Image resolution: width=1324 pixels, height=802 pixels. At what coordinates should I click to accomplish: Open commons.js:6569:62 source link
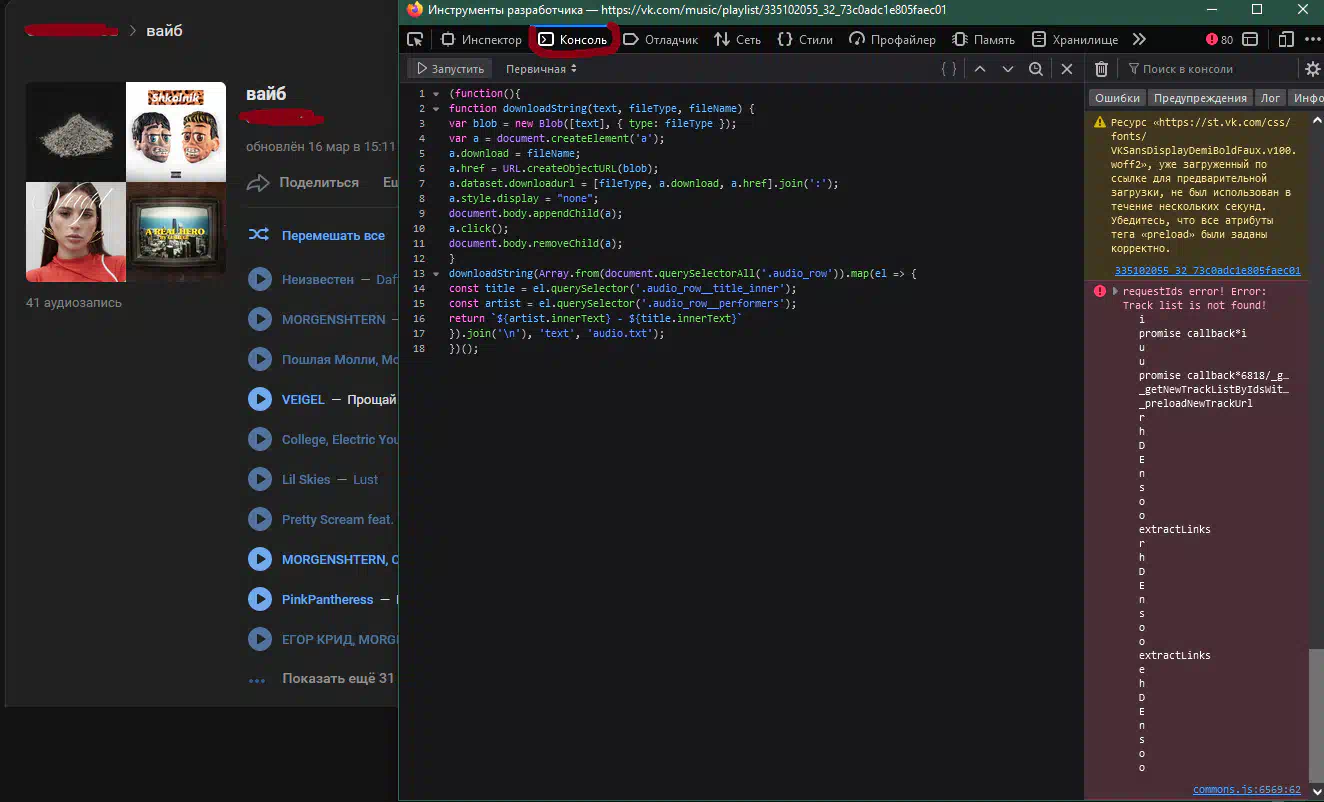1247,790
